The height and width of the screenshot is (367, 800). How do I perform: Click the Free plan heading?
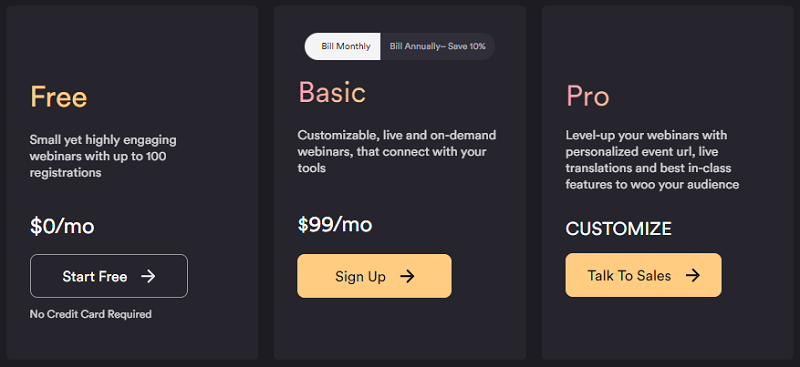[59, 96]
